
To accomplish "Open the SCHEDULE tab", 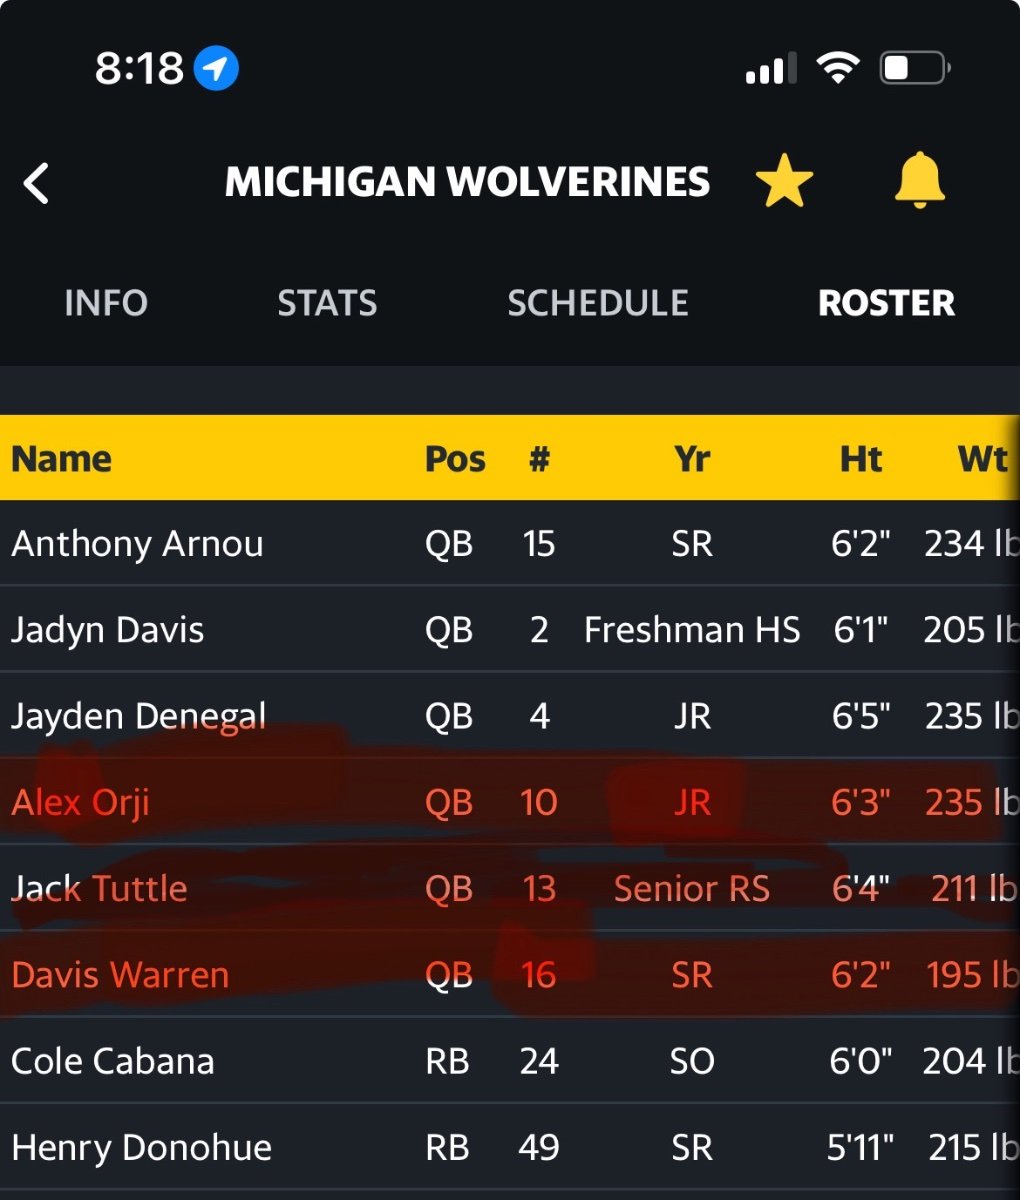I will [x=598, y=303].
